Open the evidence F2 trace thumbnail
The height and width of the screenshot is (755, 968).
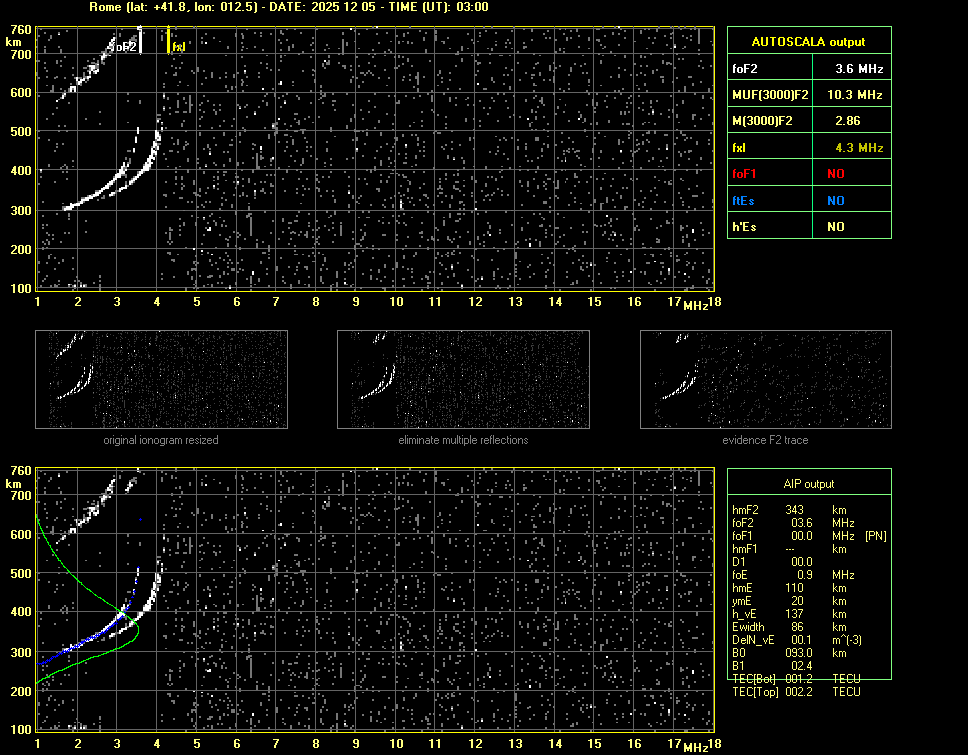(x=765, y=380)
